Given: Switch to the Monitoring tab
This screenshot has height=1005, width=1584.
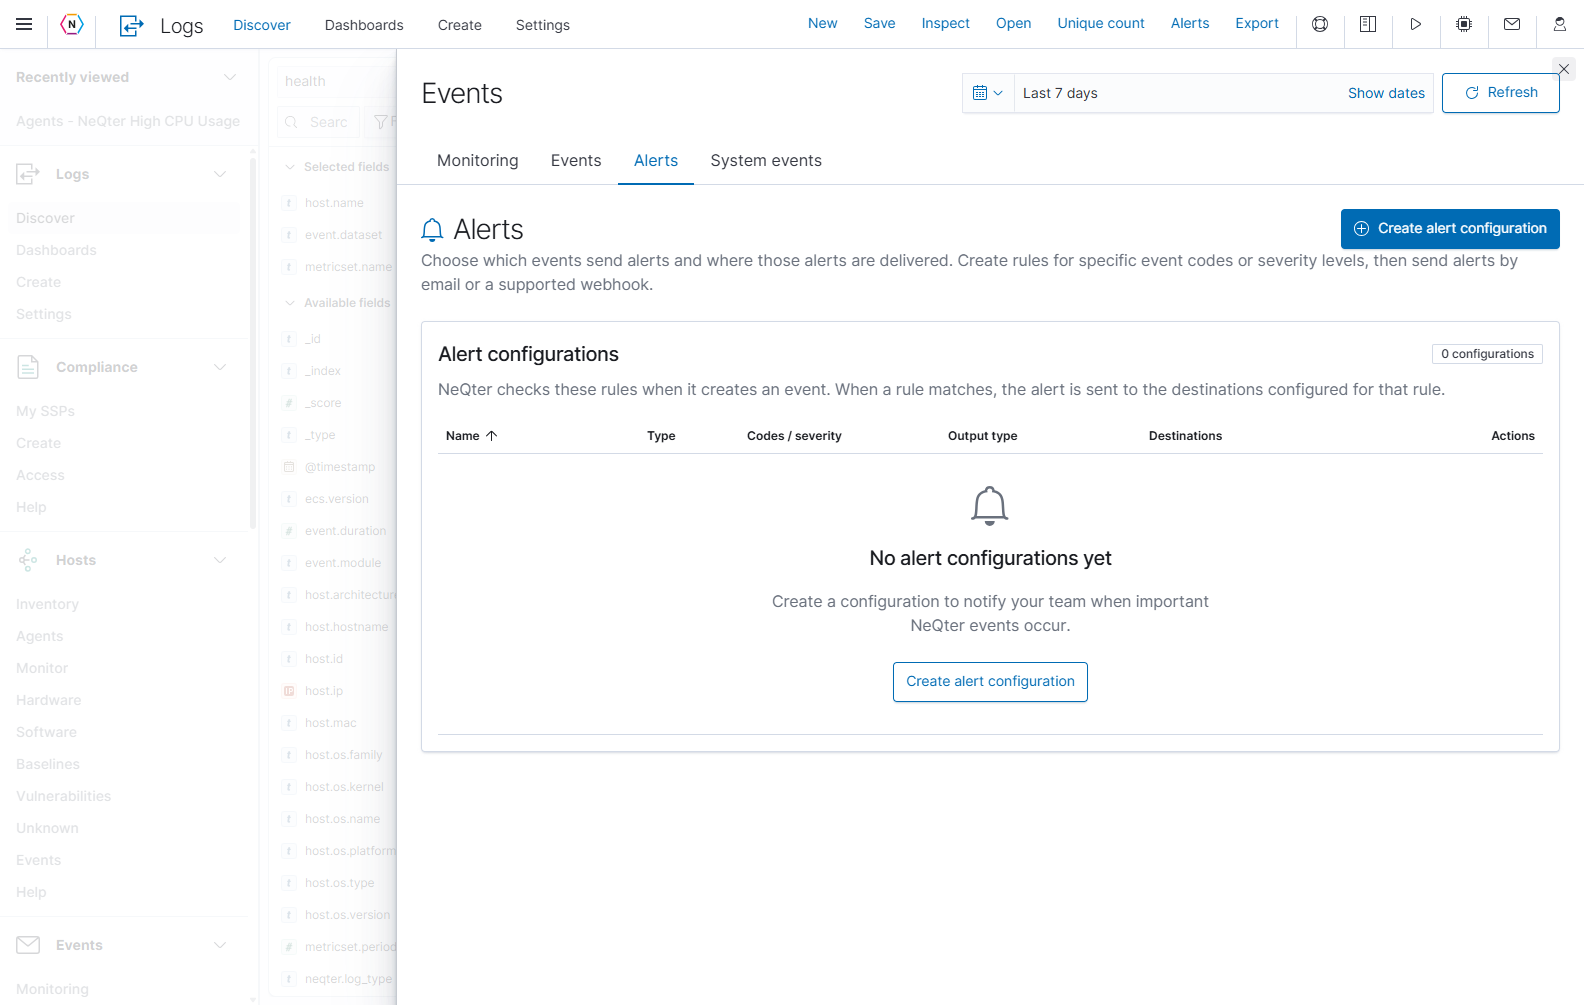Looking at the screenshot, I should click(x=478, y=161).
